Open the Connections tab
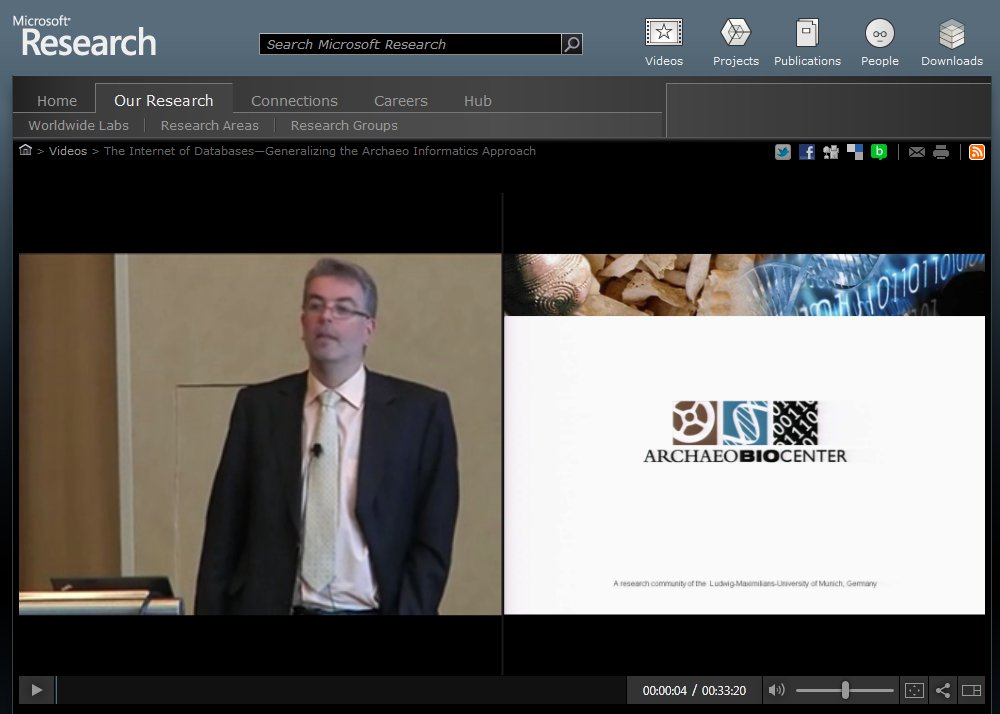The height and width of the screenshot is (714, 1000). tap(294, 101)
